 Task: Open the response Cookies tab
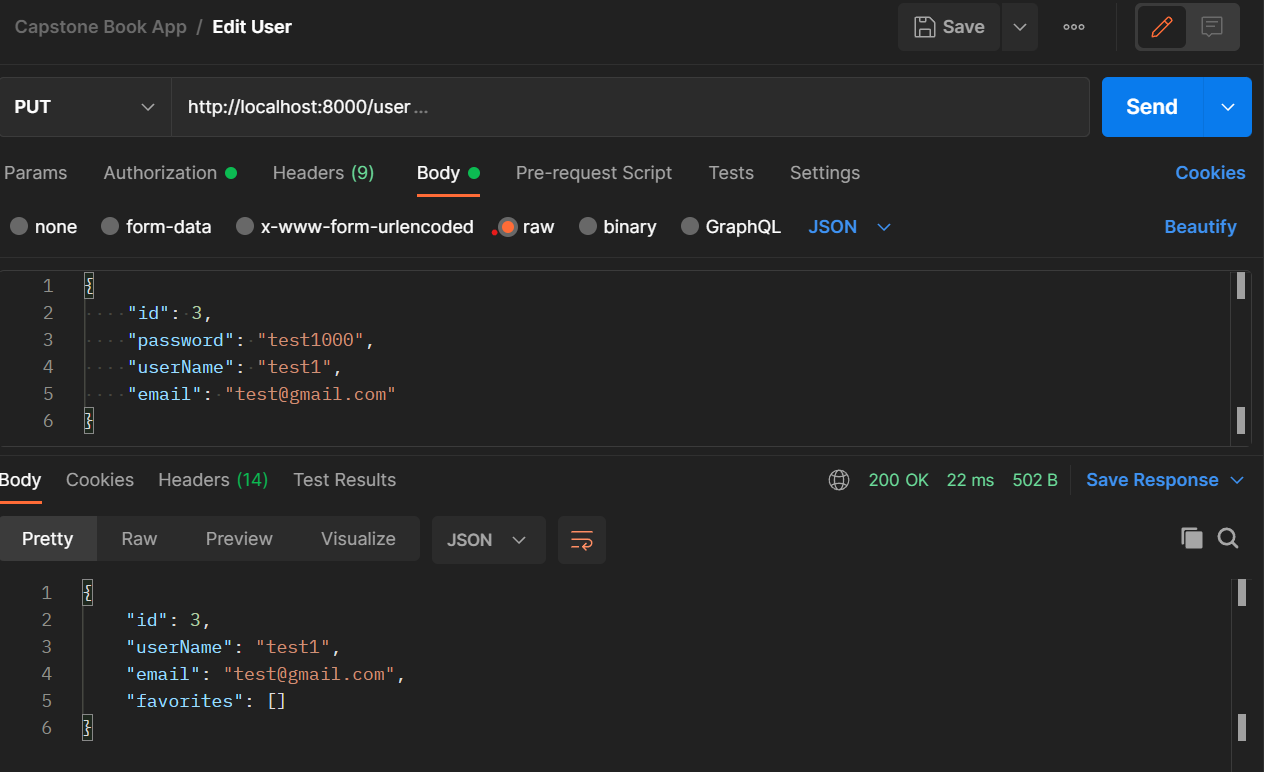pyautogui.click(x=100, y=480)
